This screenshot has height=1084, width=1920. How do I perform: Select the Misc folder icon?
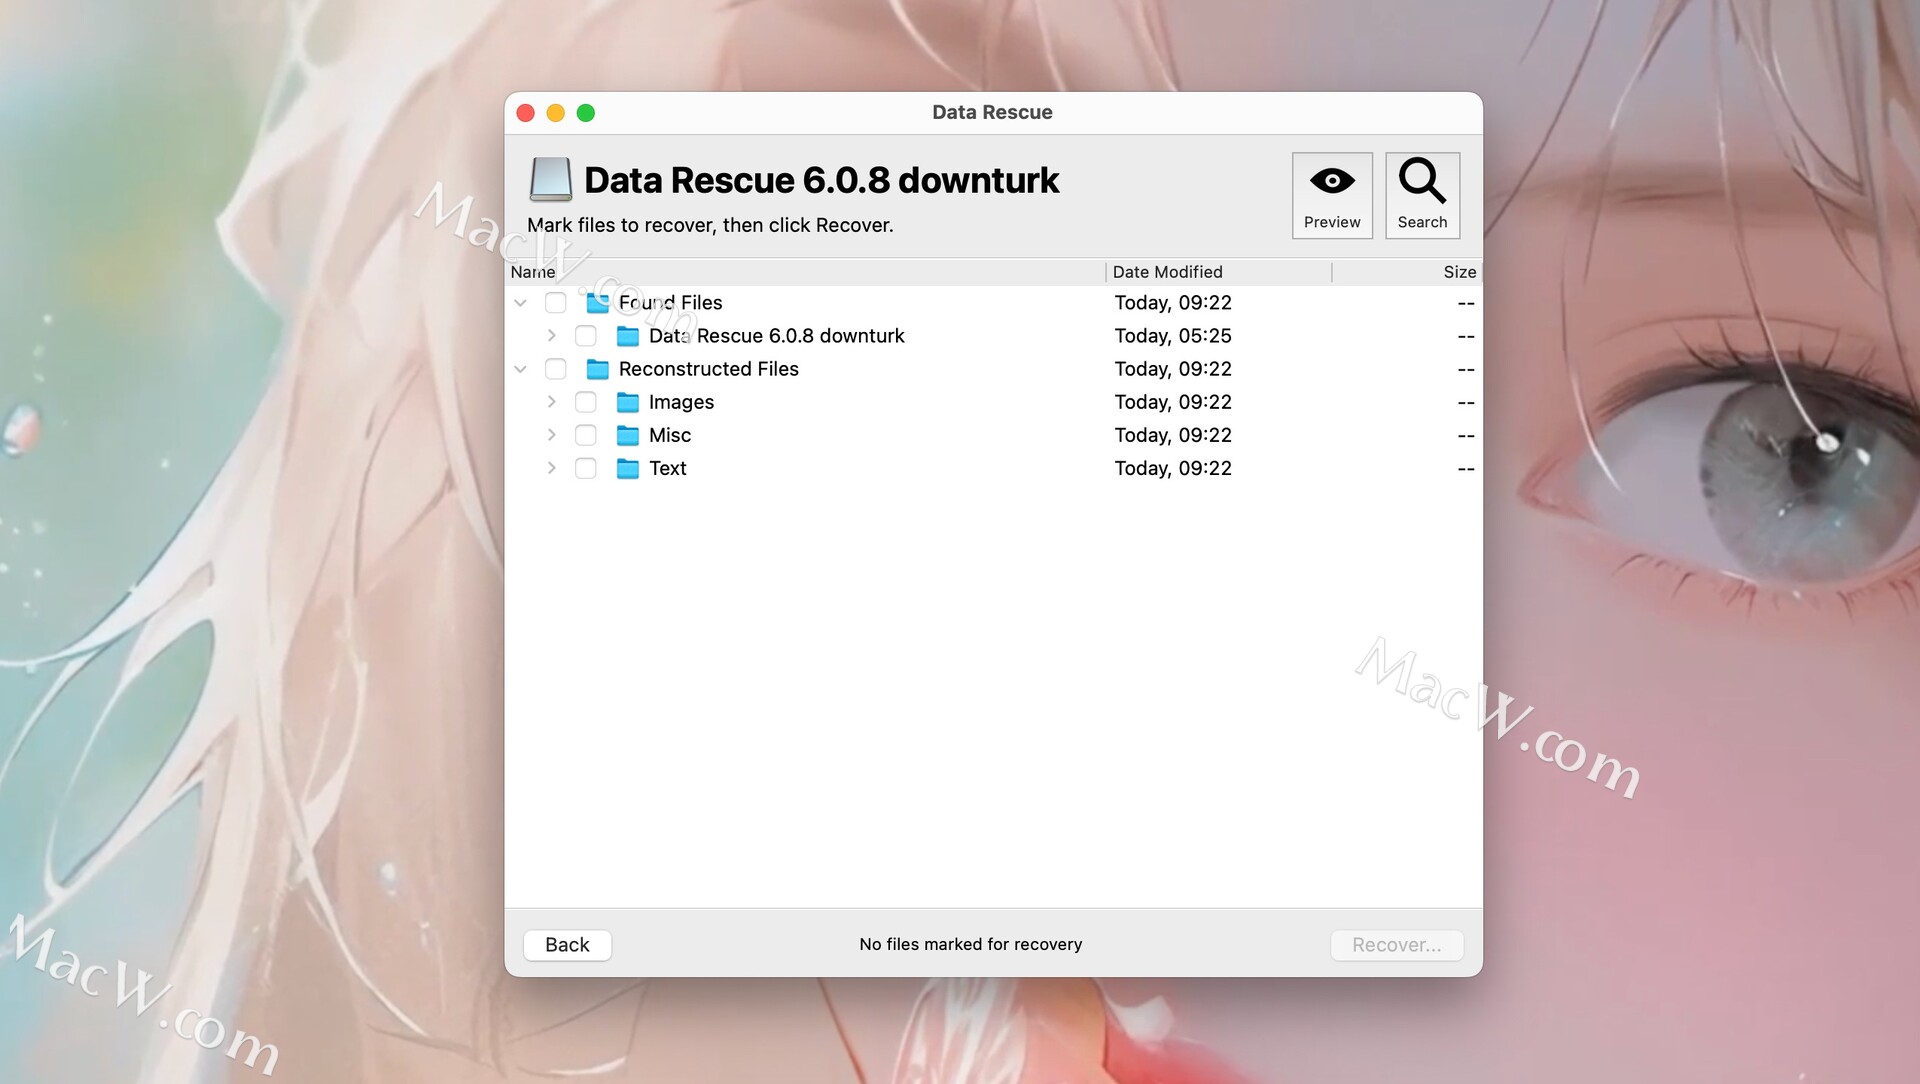(628, 435)
